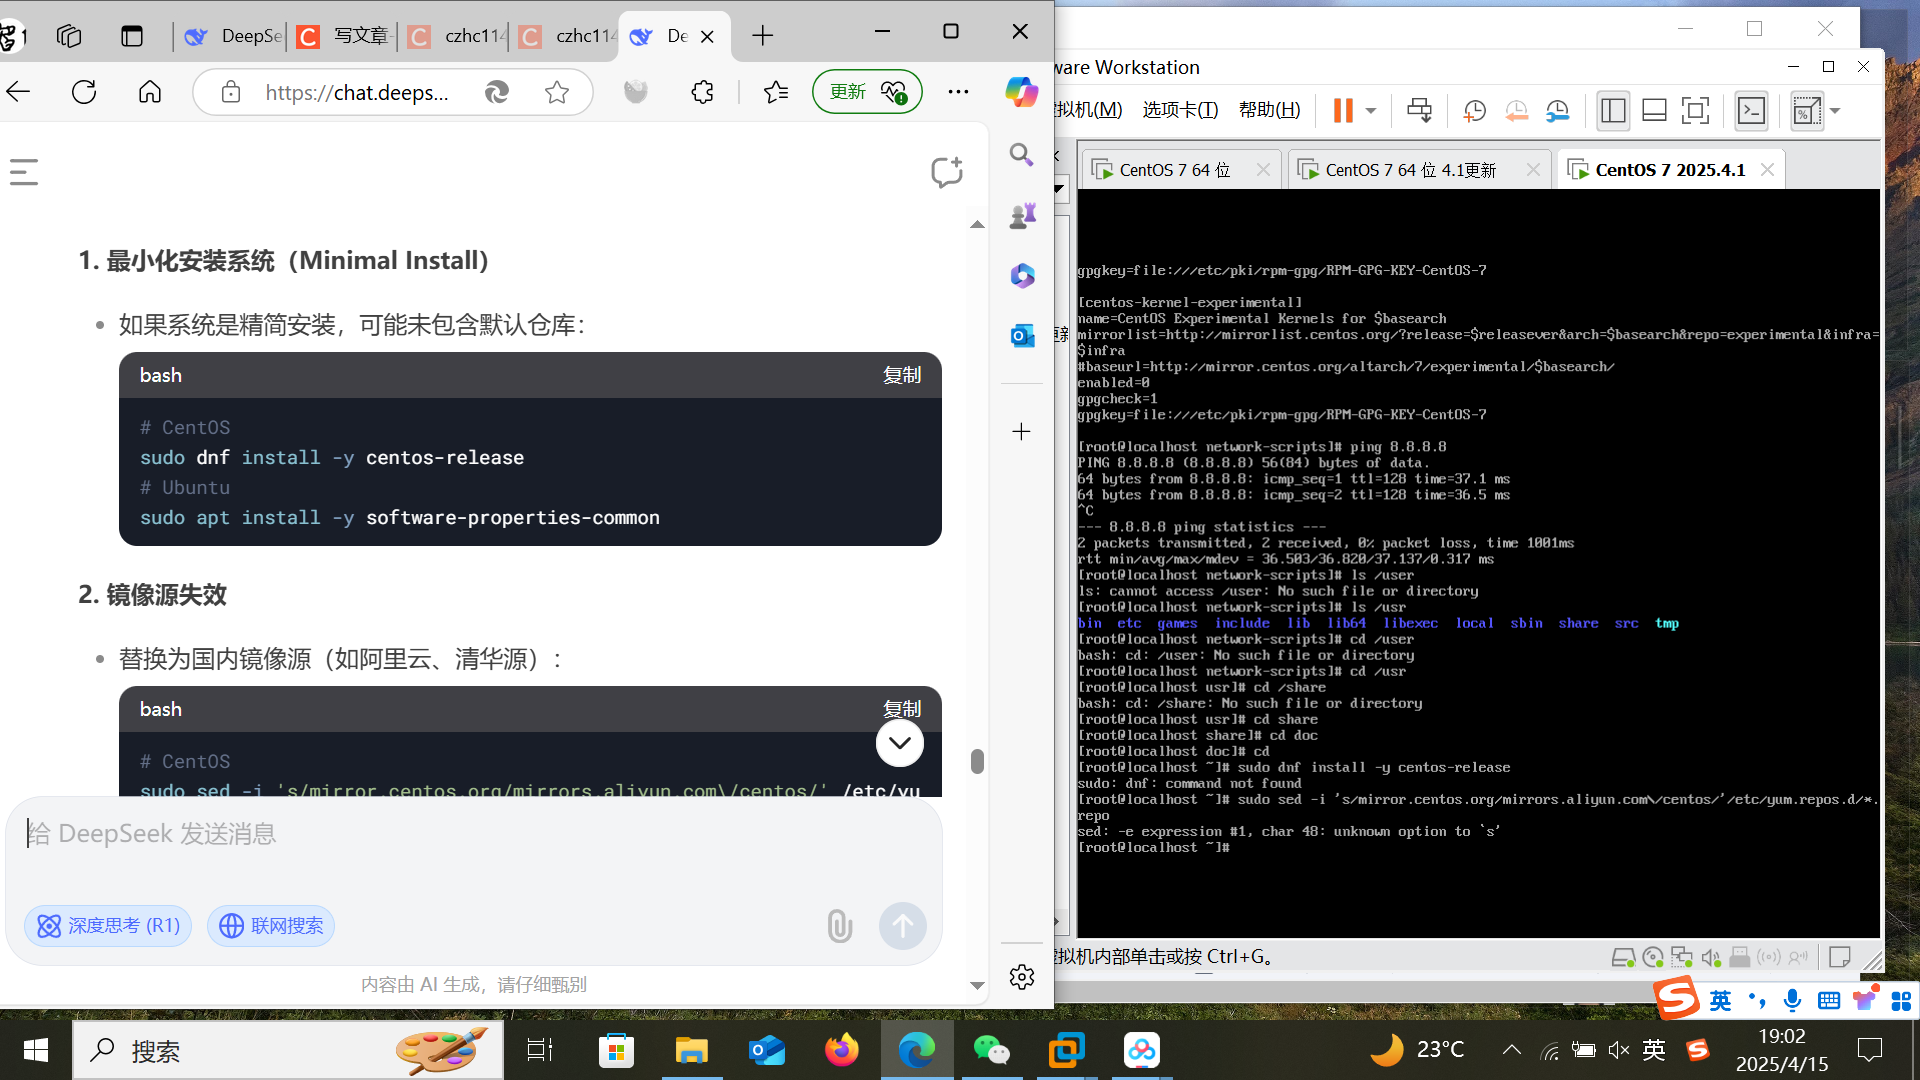Open Edge sidebar Outlook icon
Viewport: 1920px width, 1080px height.
pyautogui.click(x=1021, y=336)
